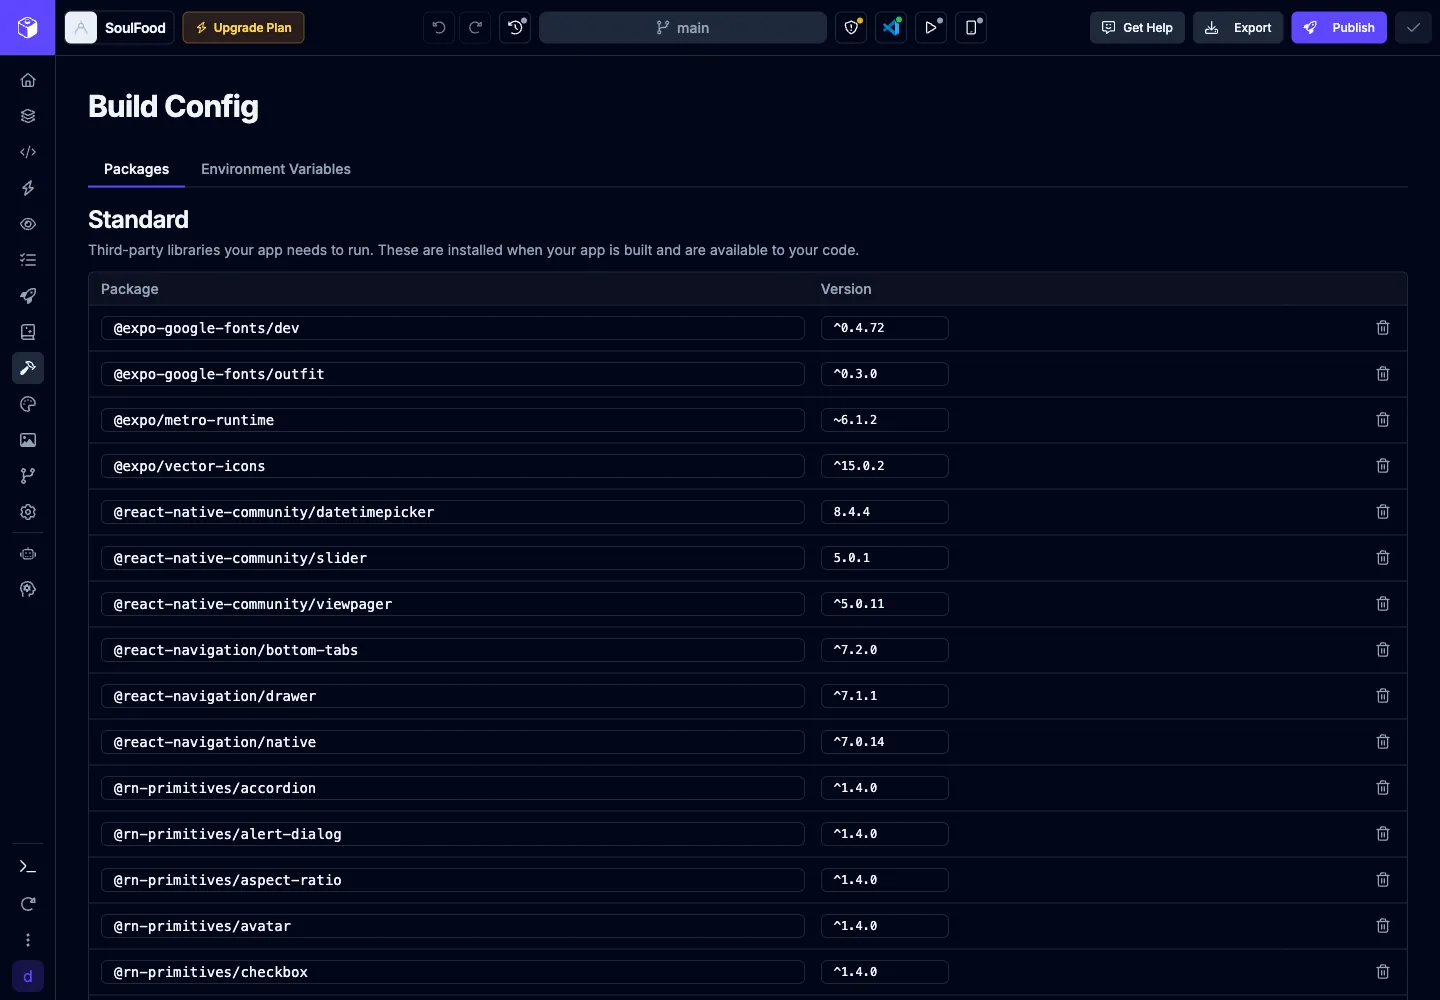
Task: Open the code editor sidebar icon
Action: click(28, 152)
